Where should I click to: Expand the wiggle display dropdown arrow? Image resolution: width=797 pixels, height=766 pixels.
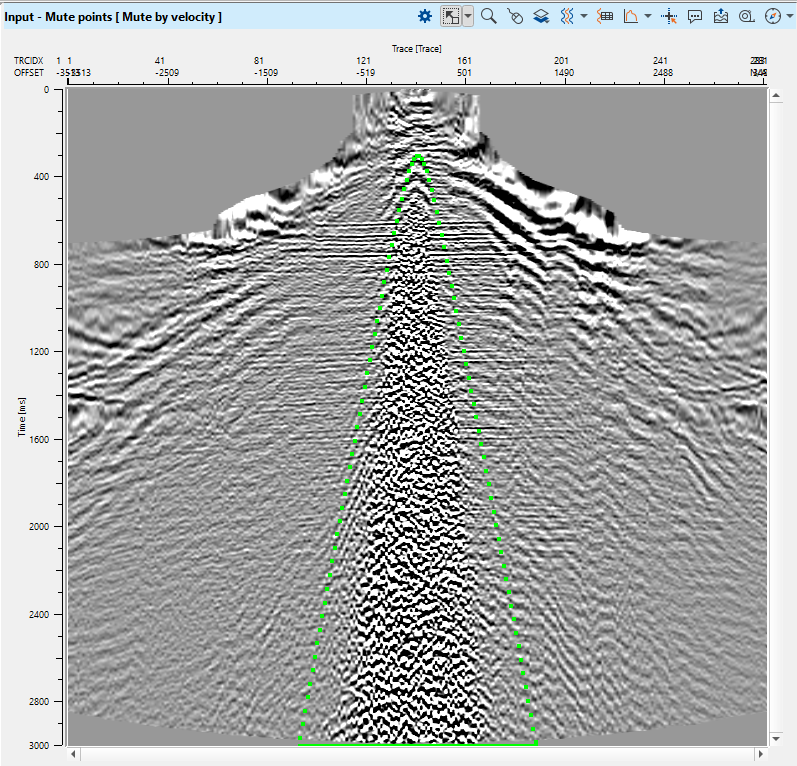[583, 16]
